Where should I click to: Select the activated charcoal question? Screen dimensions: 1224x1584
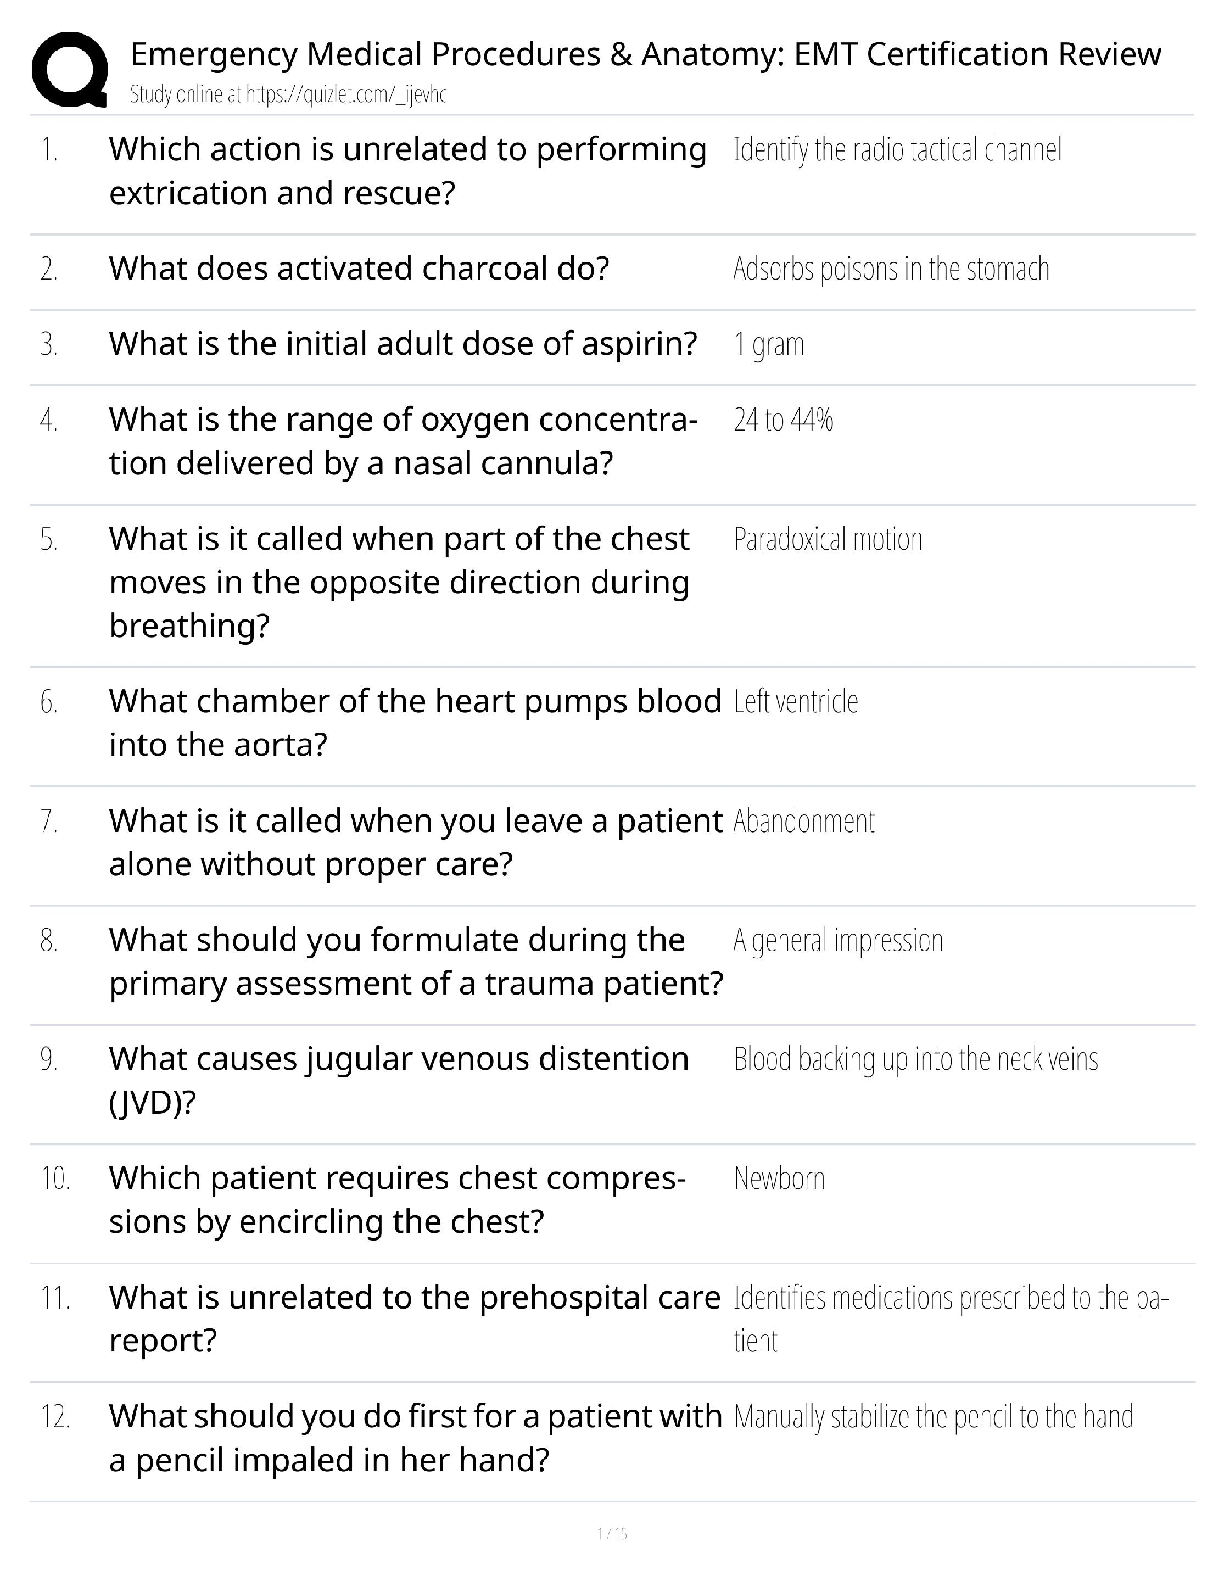pyautogui.click(x=359, y=269)
